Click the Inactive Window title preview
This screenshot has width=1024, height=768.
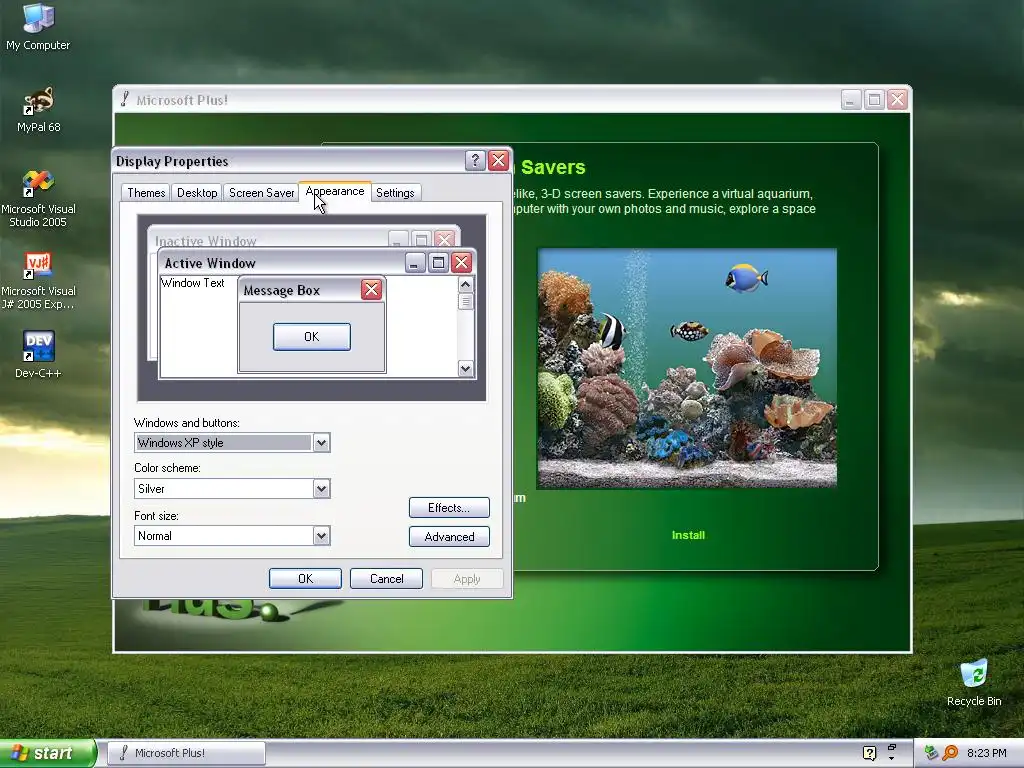(206, 241)
